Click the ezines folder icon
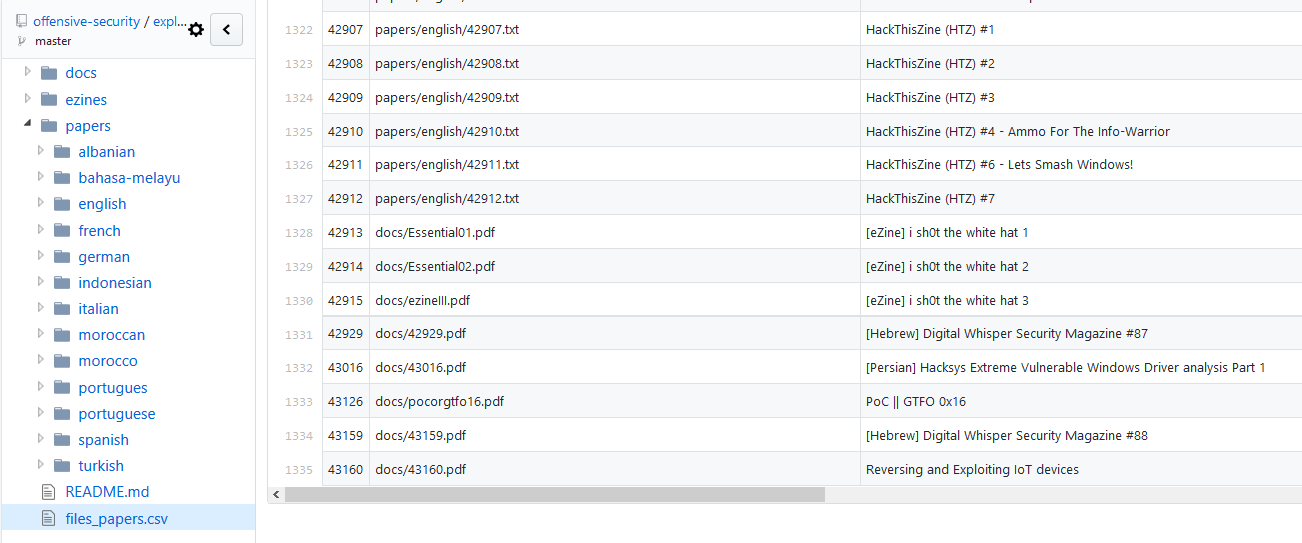 tap(49, 99)
